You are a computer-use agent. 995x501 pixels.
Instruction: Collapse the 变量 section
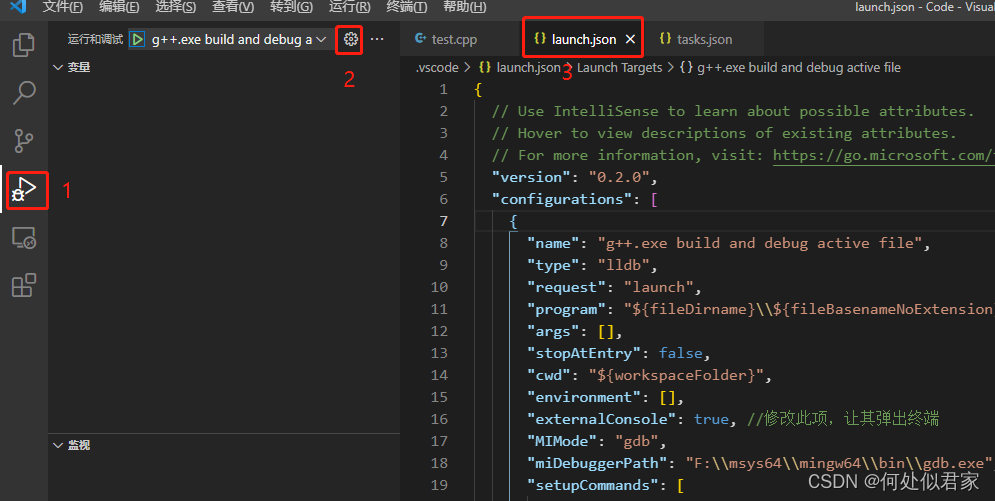tap(72, 67)
